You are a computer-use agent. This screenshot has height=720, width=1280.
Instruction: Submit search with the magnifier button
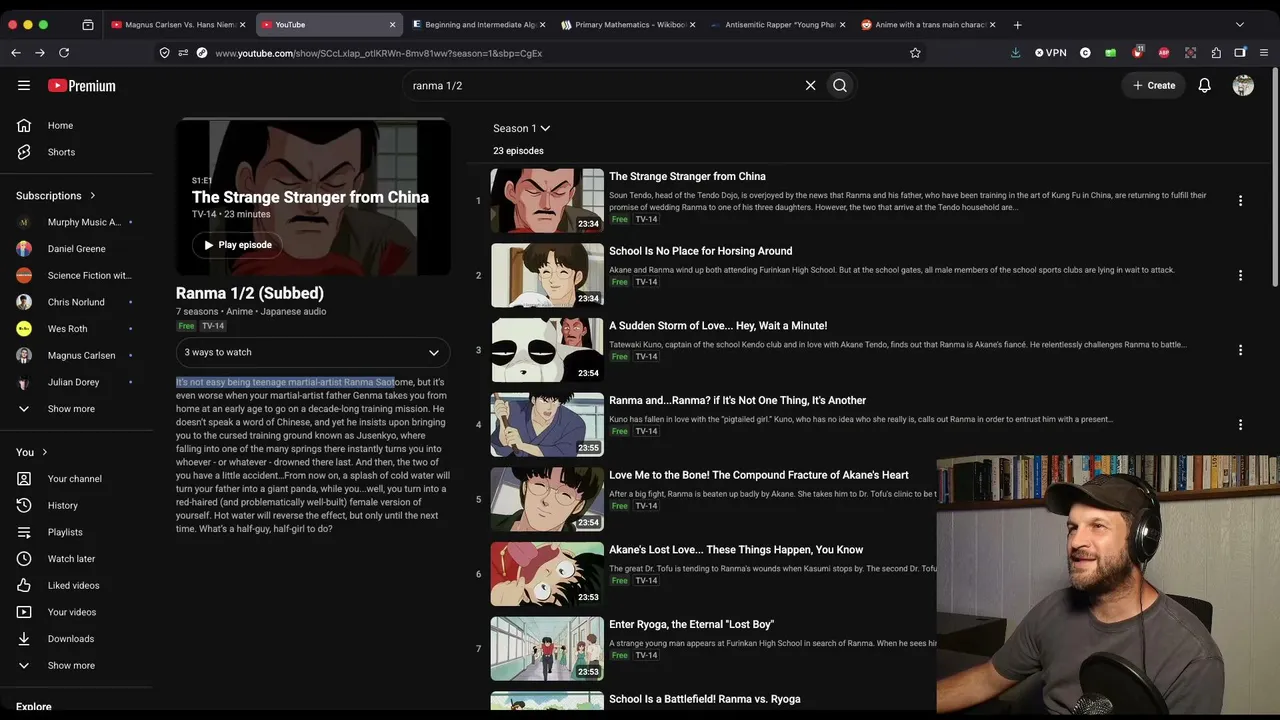point(840,86)
